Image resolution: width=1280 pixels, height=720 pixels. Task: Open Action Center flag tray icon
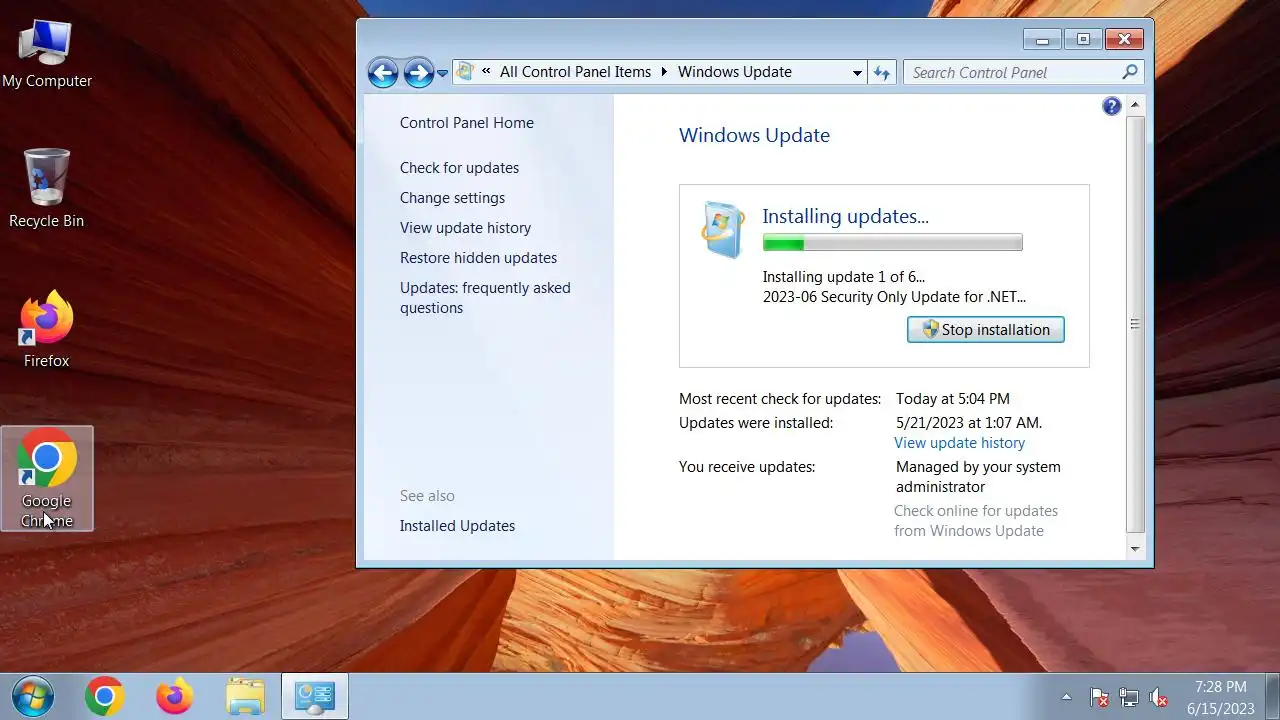(1099, 697)
